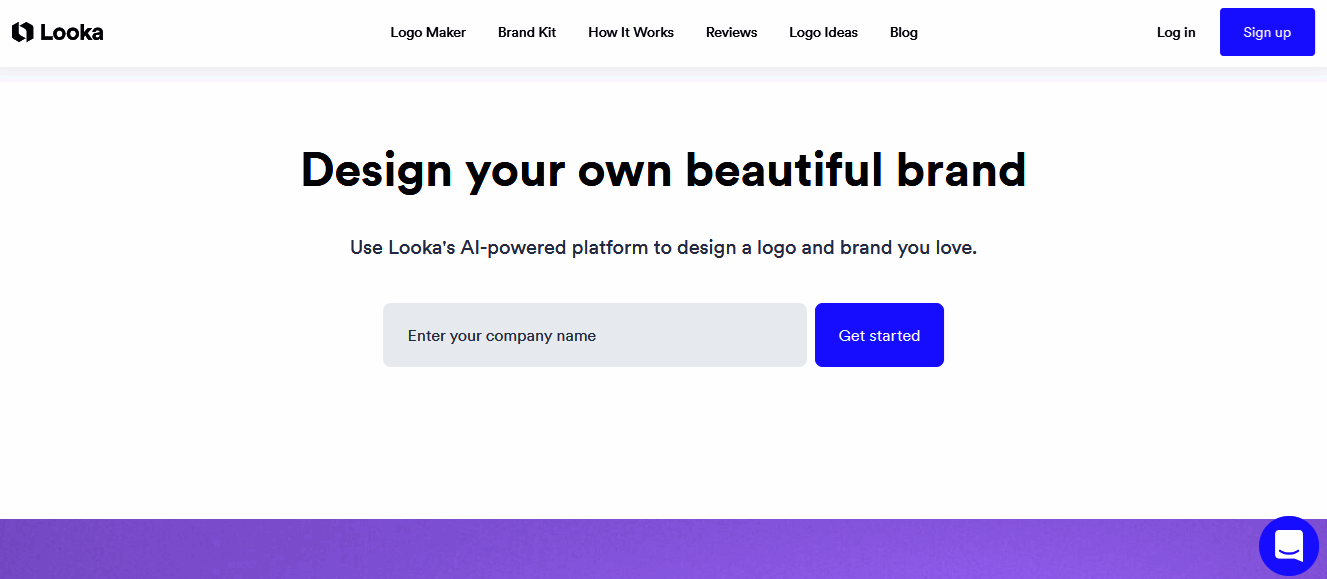Click the Looka hexagon logo icon
1327x579 pixels.
22,32
